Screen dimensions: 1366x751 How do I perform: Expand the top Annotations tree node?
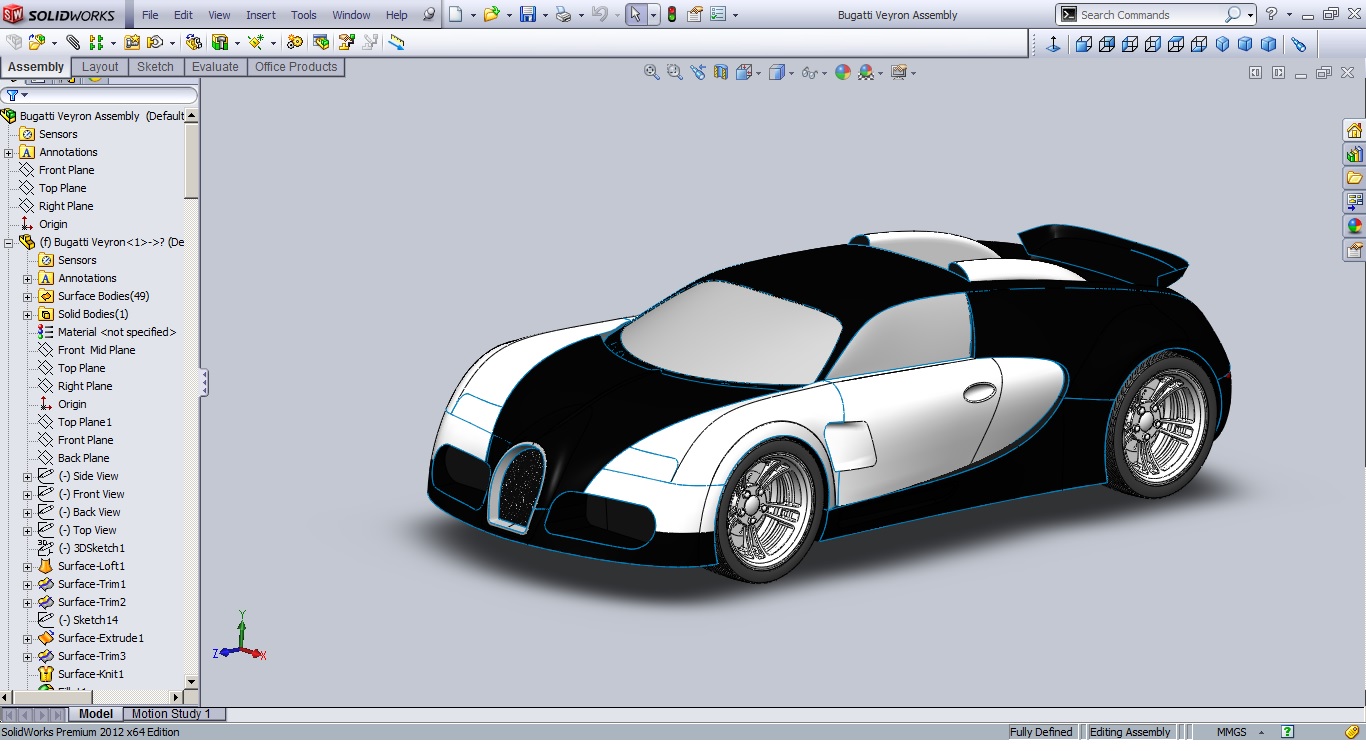[8, 153]
